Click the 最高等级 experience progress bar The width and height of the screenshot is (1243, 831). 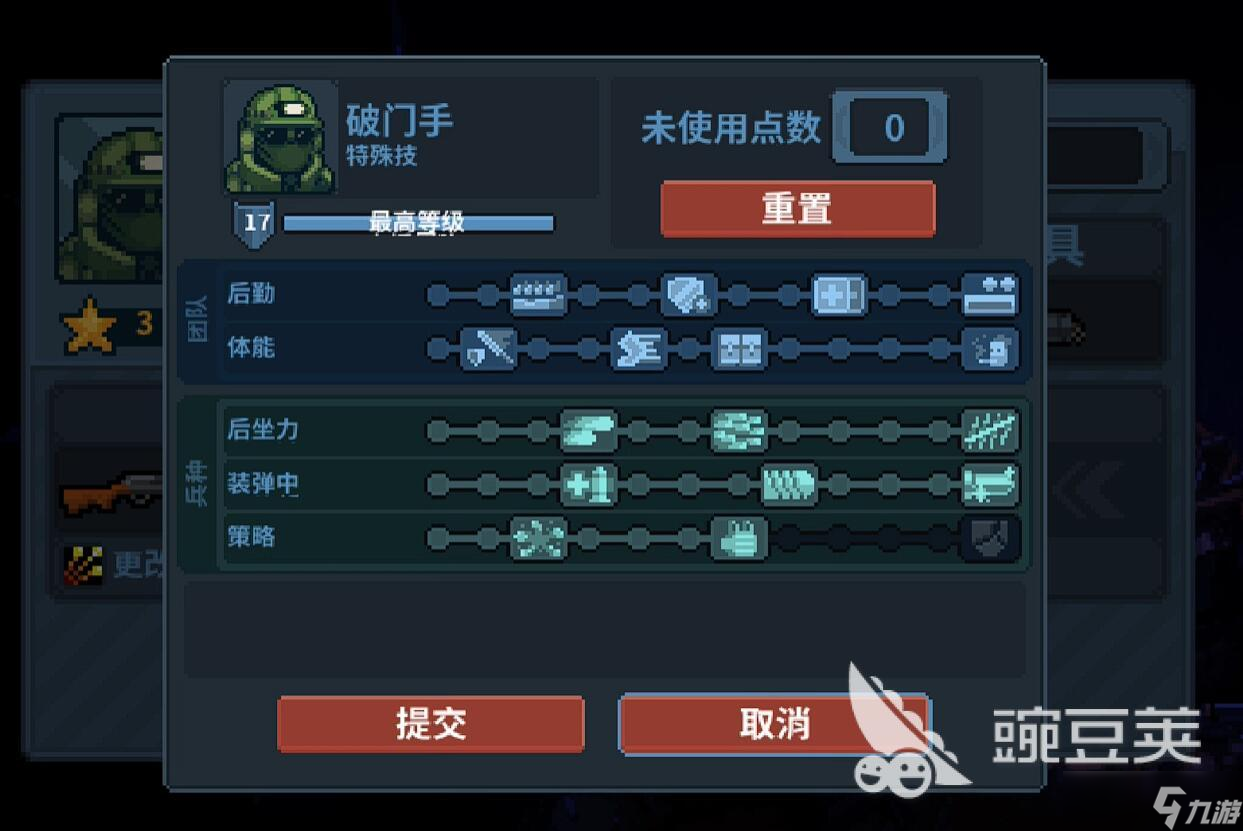point(418,222)
